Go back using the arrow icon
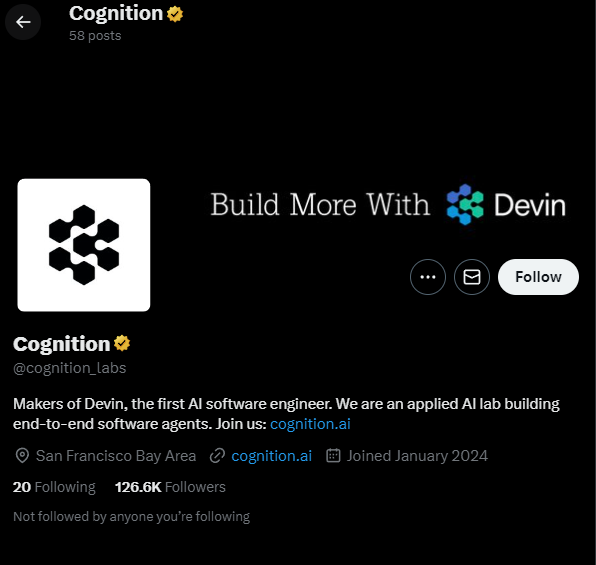The height and width of the screenshot is (565, 596). coord(23,22)
